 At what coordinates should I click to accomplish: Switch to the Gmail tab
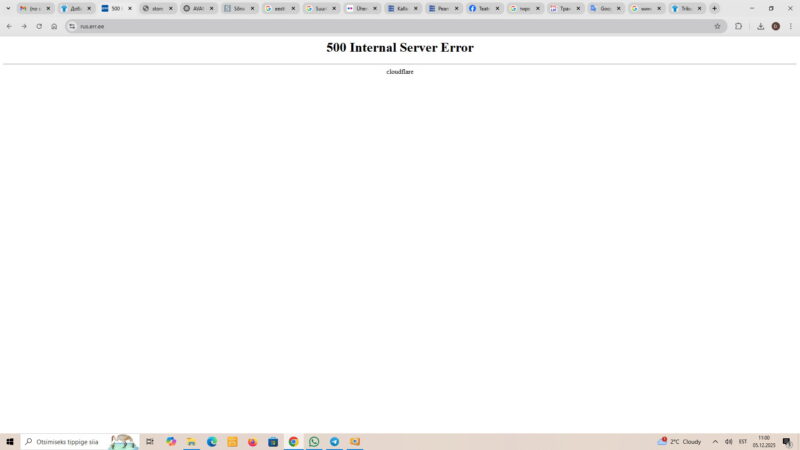30,8
